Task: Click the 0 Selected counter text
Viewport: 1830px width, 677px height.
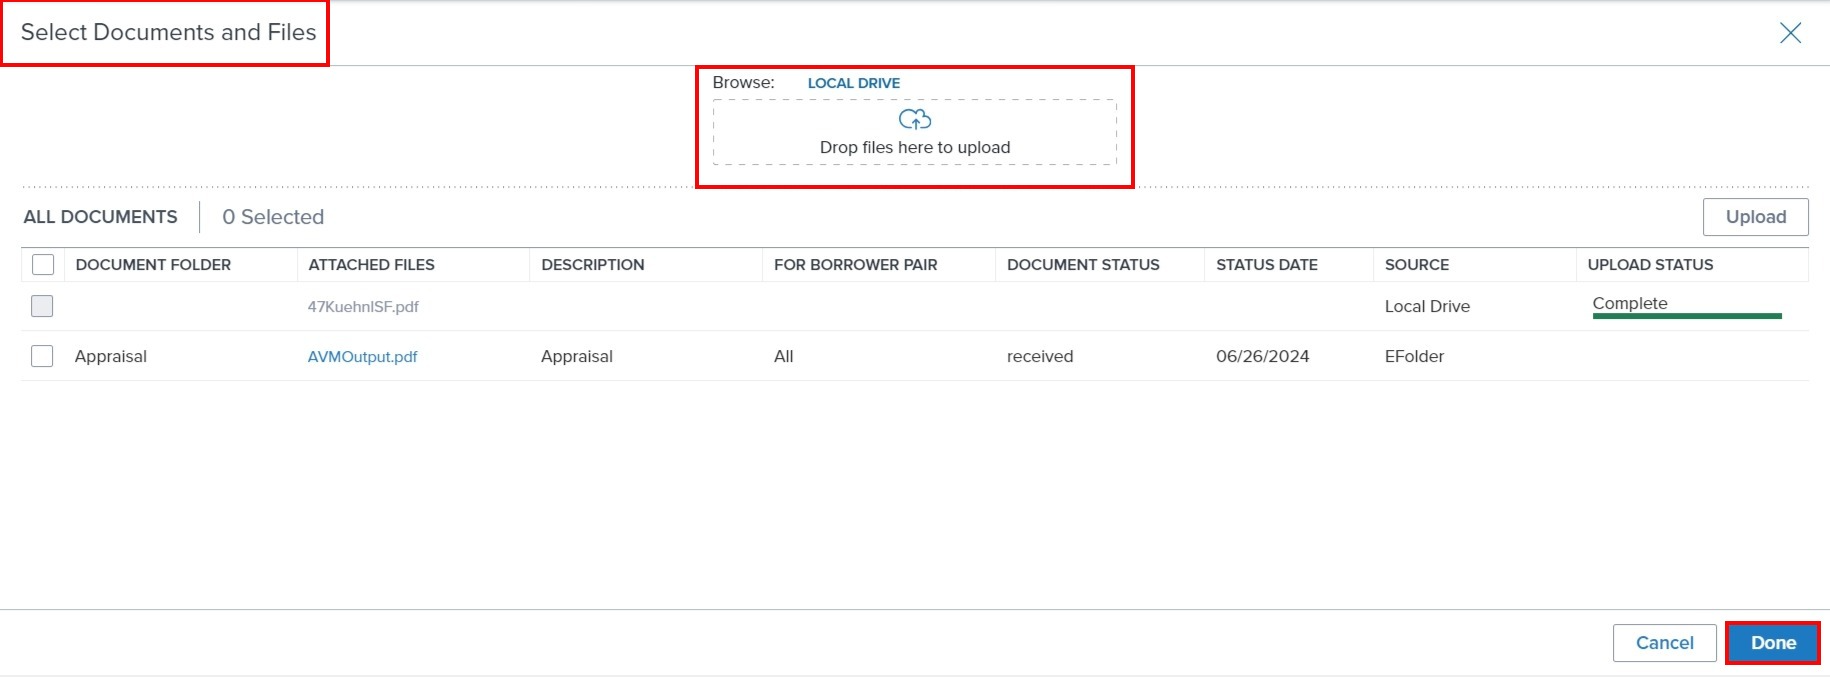Action: click(x=273, y=217)
